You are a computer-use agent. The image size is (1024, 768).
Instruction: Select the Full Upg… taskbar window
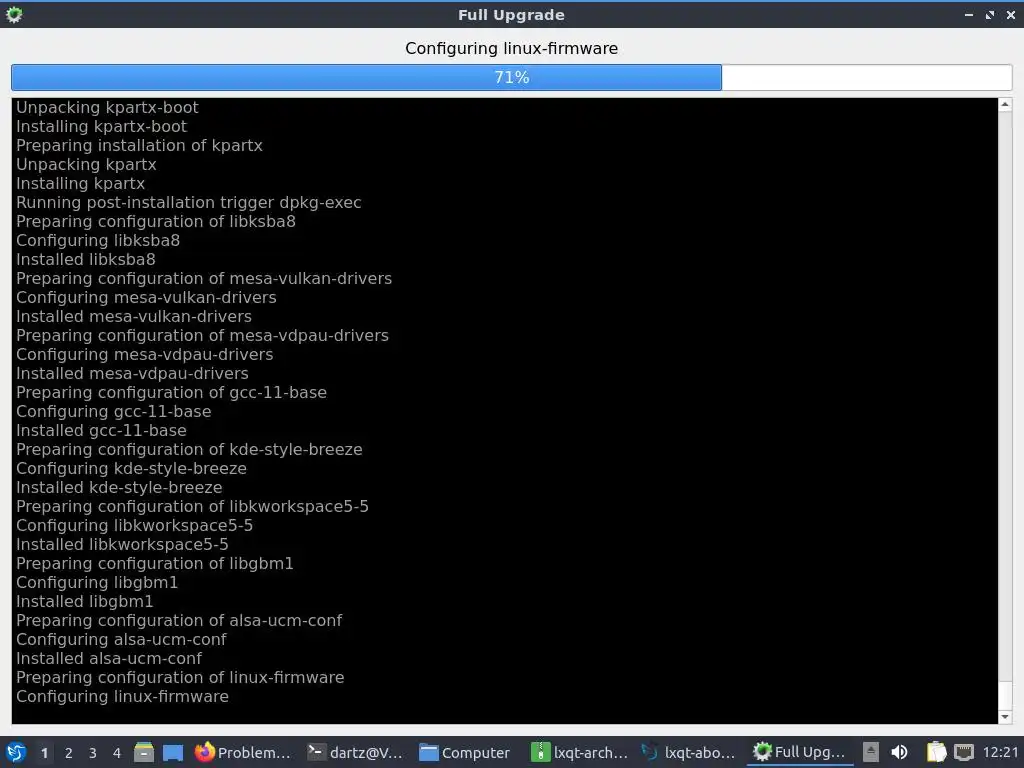pos(799,752)
